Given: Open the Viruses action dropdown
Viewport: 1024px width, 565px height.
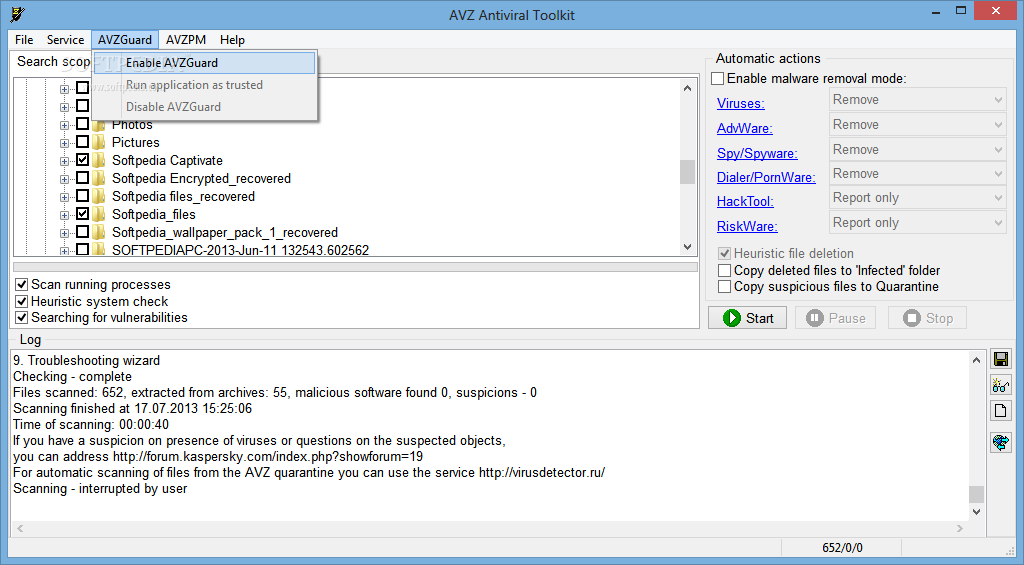Looking at the screenshot, I should click(918, 100).
